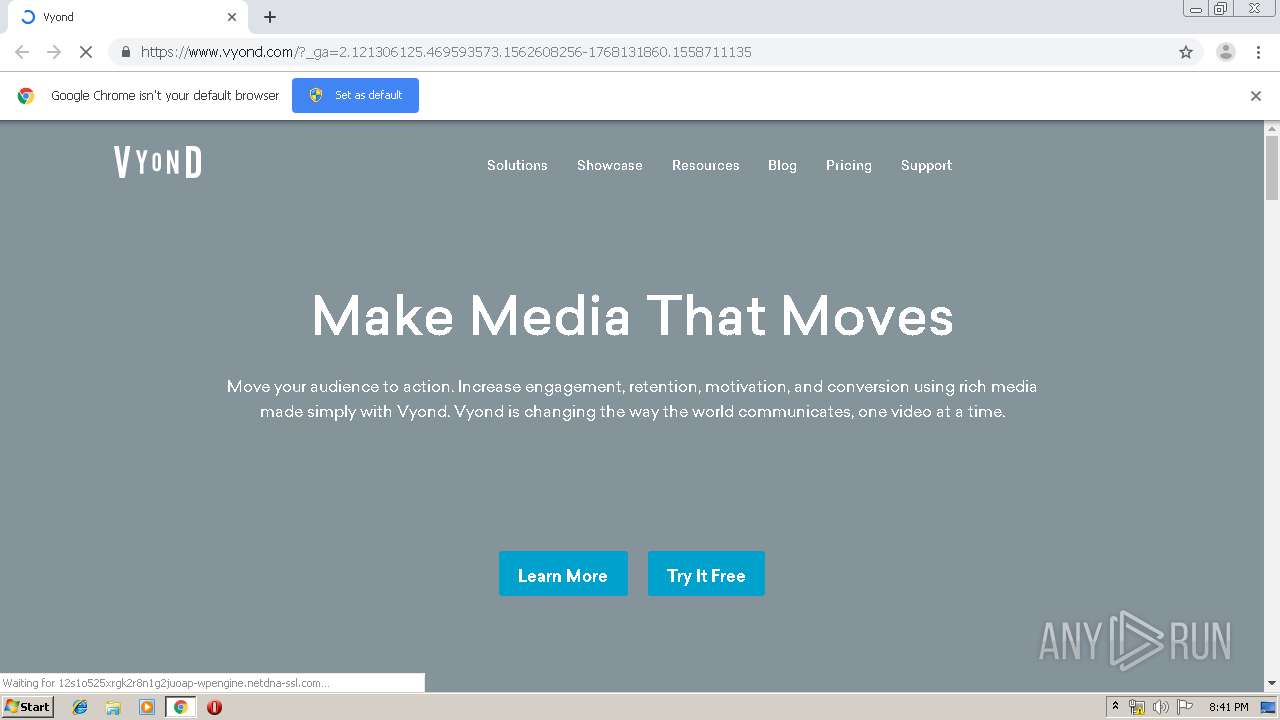Image resolution: width=1280 pixels, height=720 pixels.
Task: Click the scrollbar up arrow
Action: coord(1272,128)
